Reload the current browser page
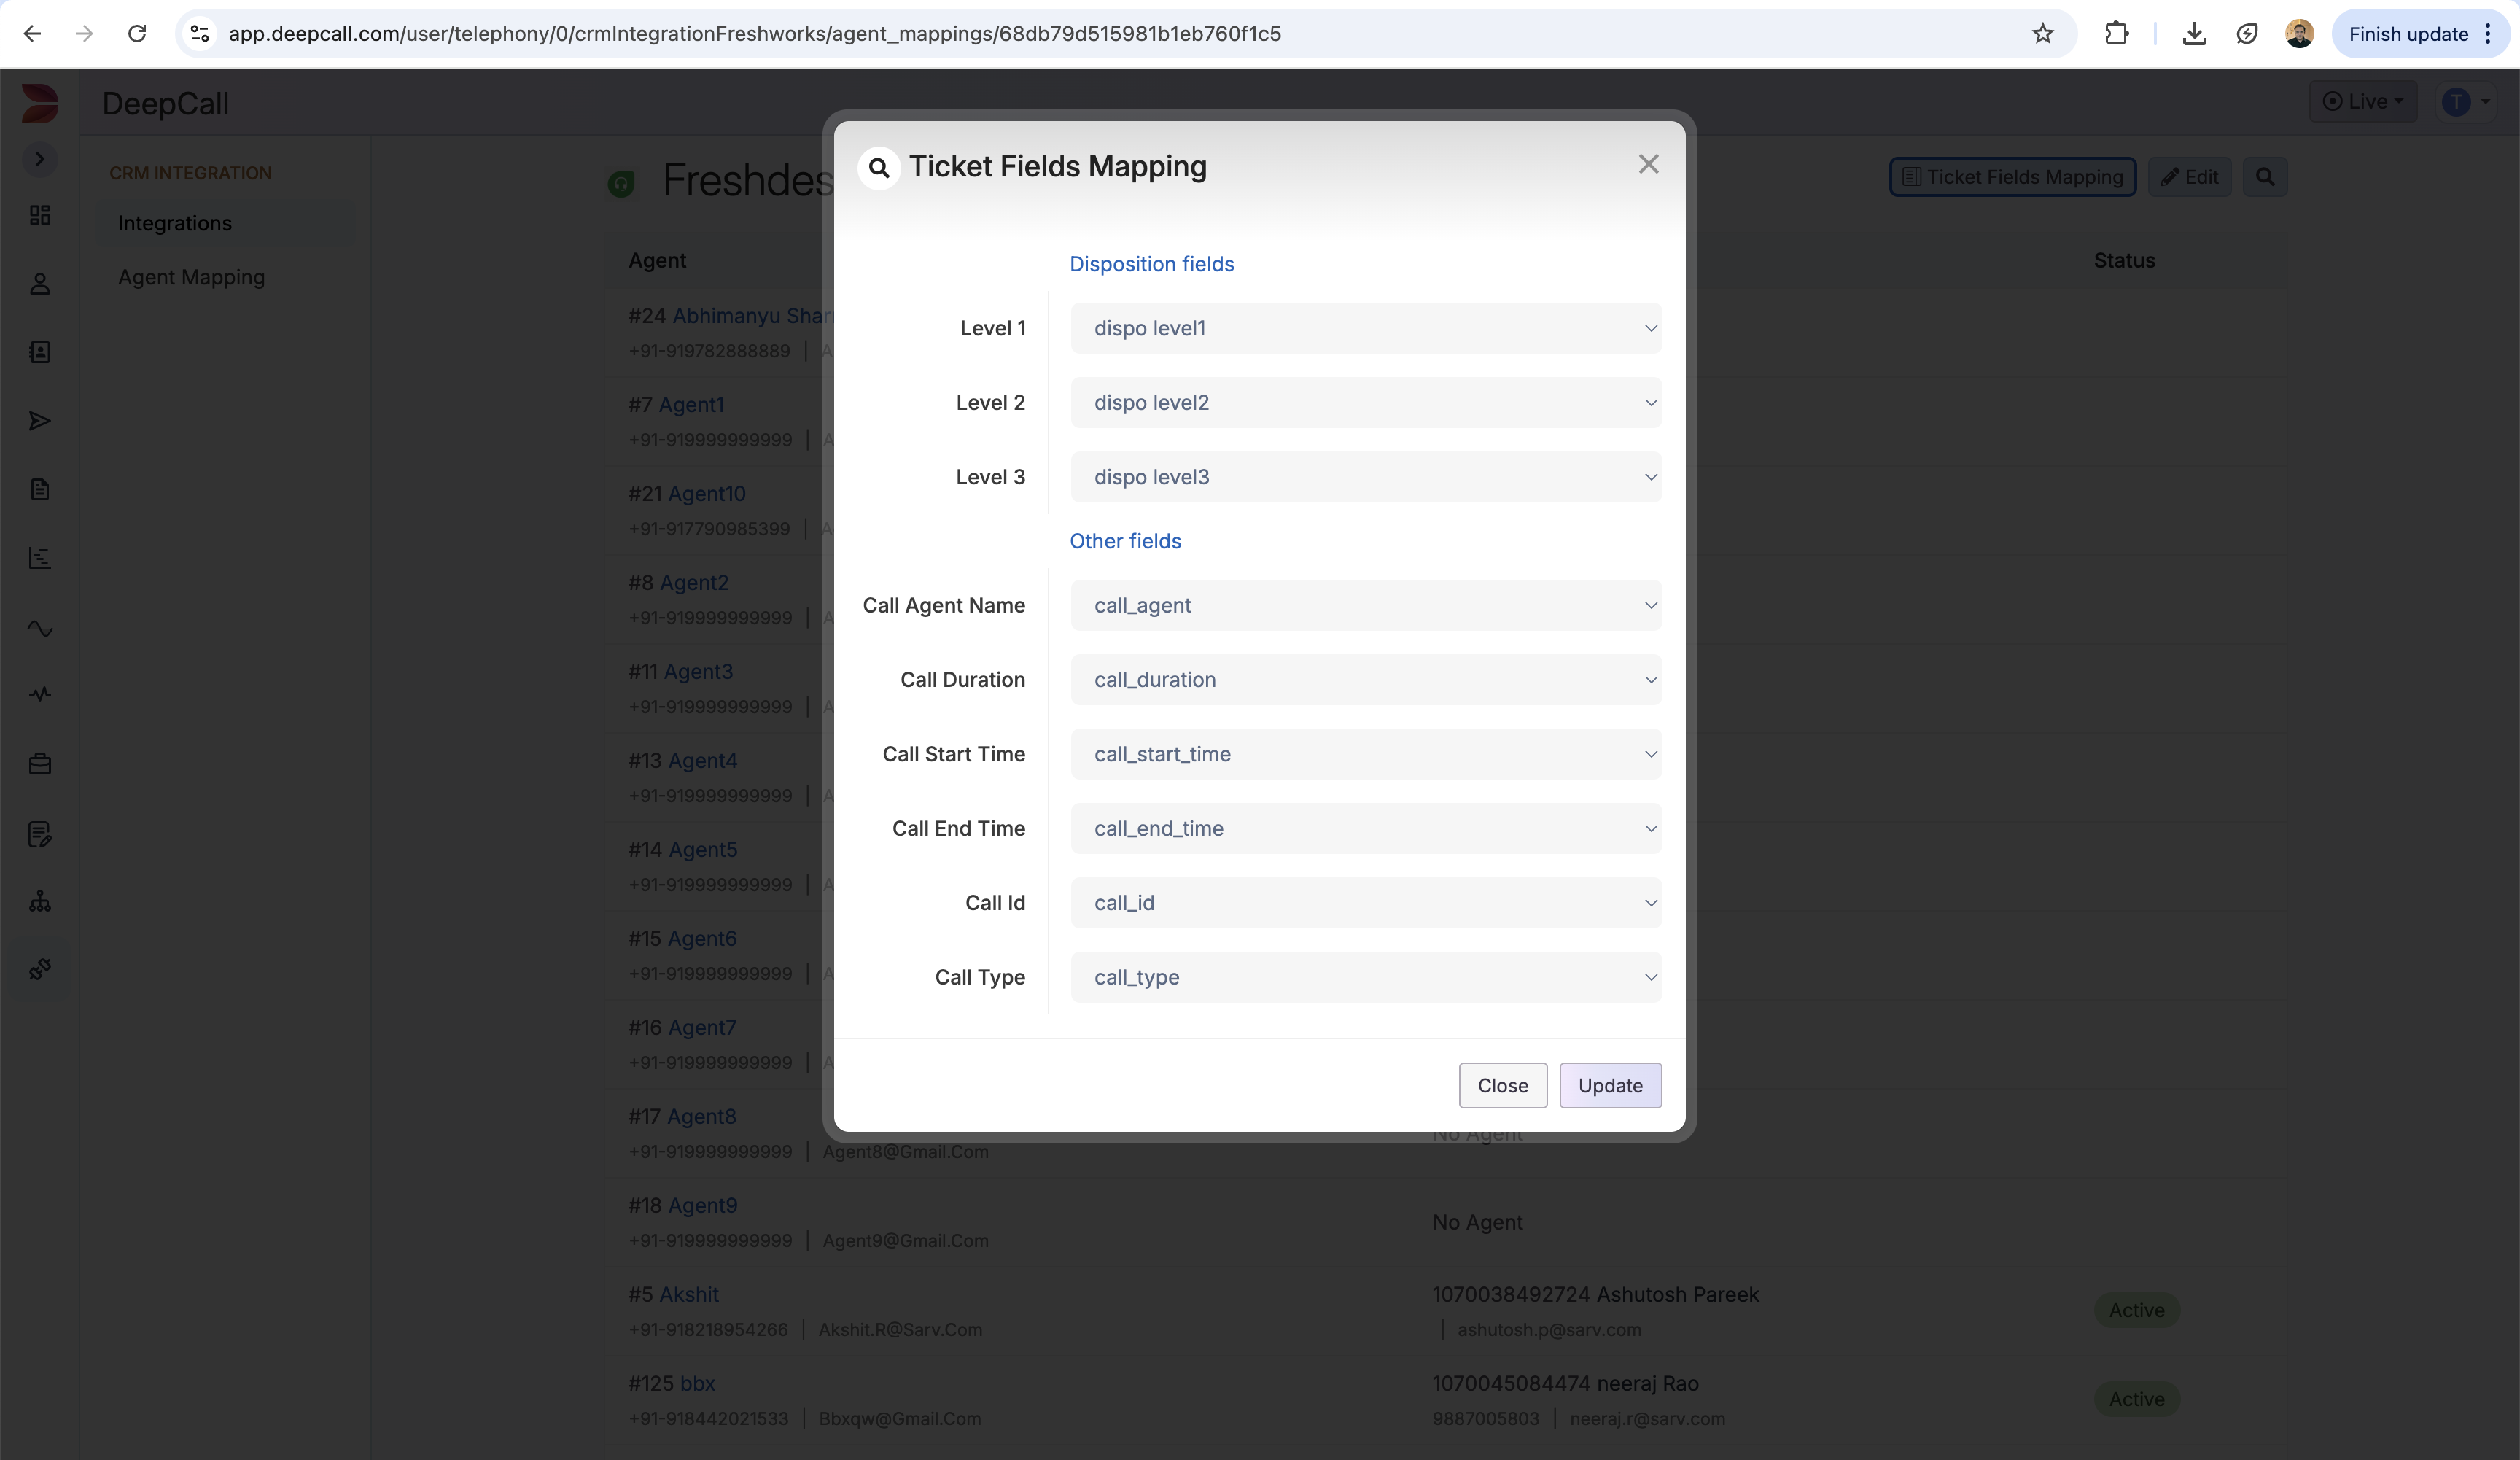Screen dimensions: 2520x1460 [137, 34]
